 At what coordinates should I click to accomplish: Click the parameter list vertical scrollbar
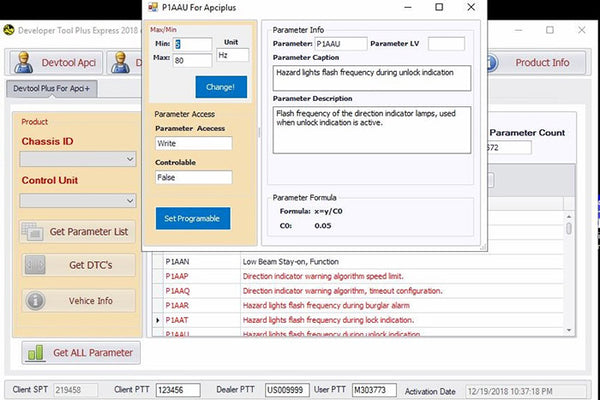(x=569, y=280)
